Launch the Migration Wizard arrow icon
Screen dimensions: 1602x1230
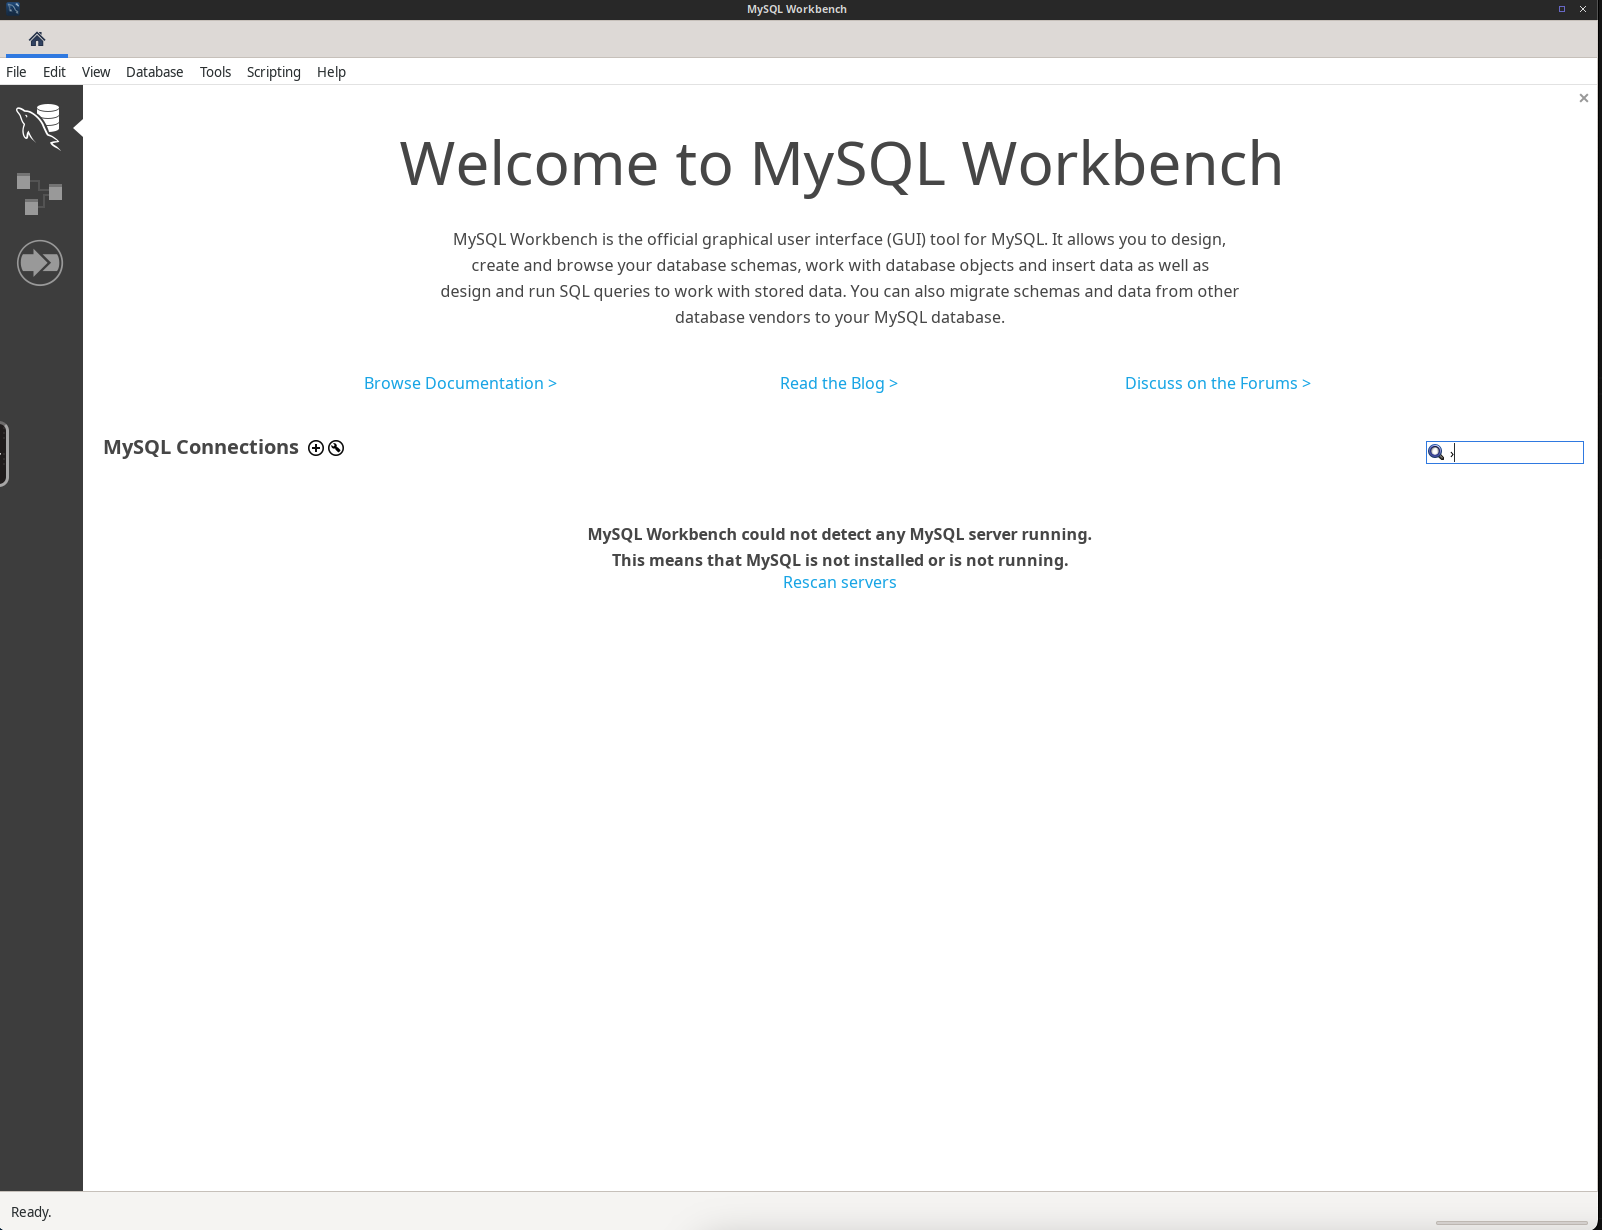(x=40, y=262)
